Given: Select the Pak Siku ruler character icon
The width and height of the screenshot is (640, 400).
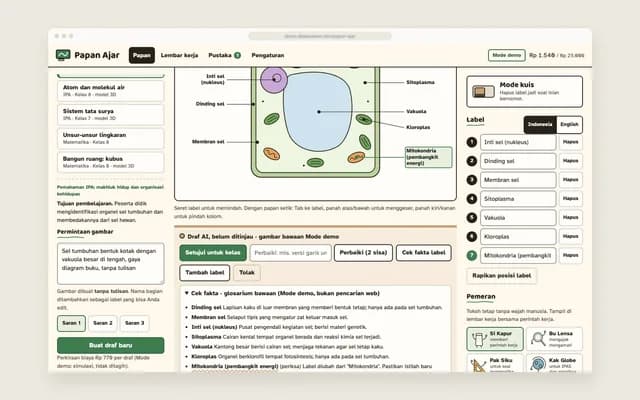Looking at the screenshot, I should (478, 365).
